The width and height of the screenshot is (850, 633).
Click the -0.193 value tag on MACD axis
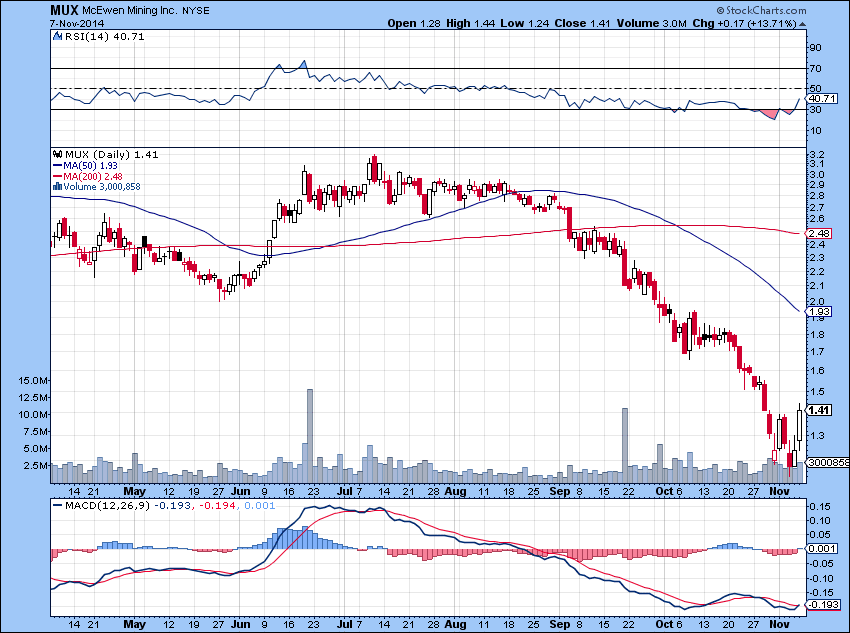click(823, 604)
